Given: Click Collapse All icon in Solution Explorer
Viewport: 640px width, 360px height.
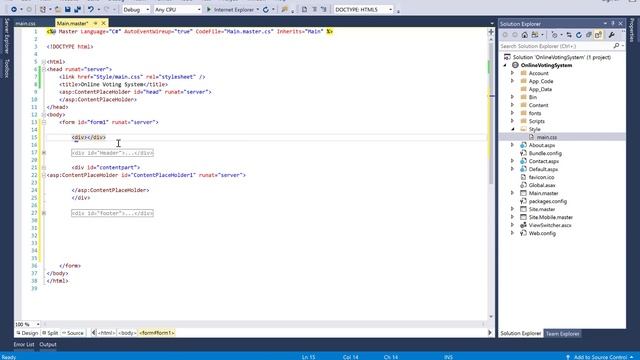Looking at the screenshot, I should pyautogui.click(x=589, y=35).
